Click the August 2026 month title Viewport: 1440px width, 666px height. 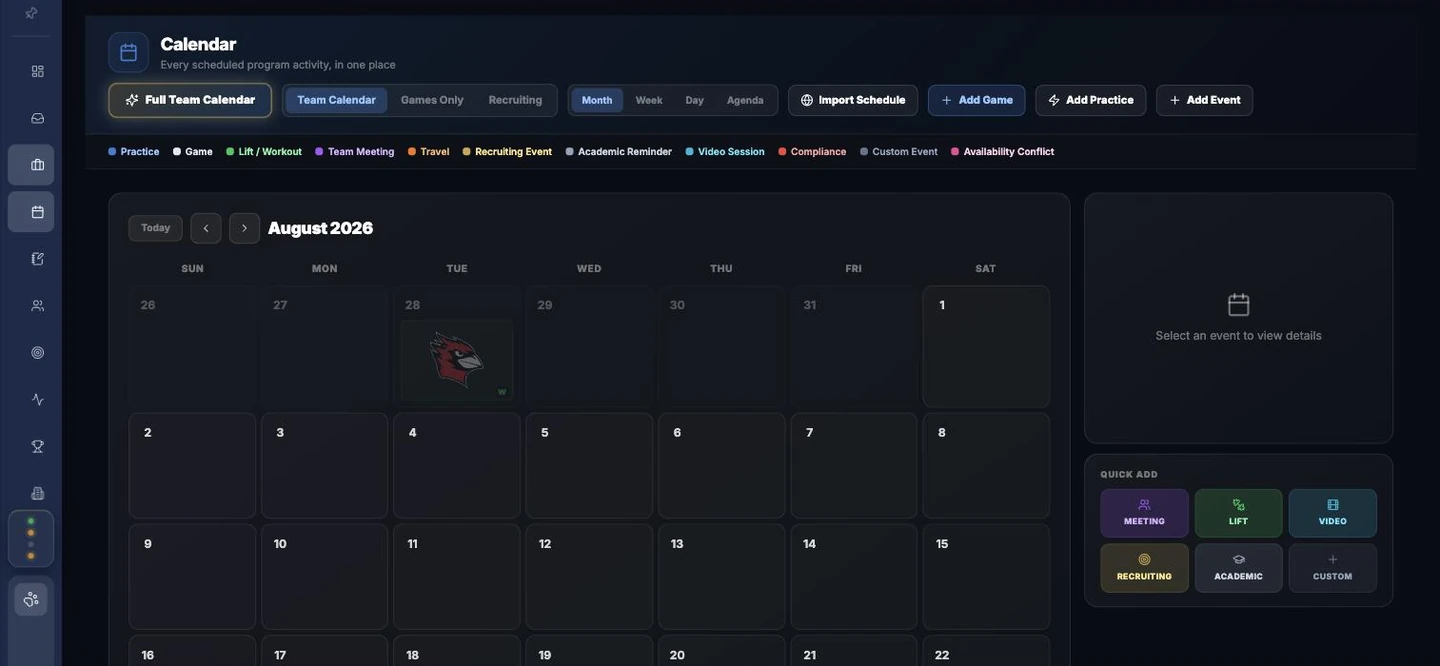[x=320, y=228]
